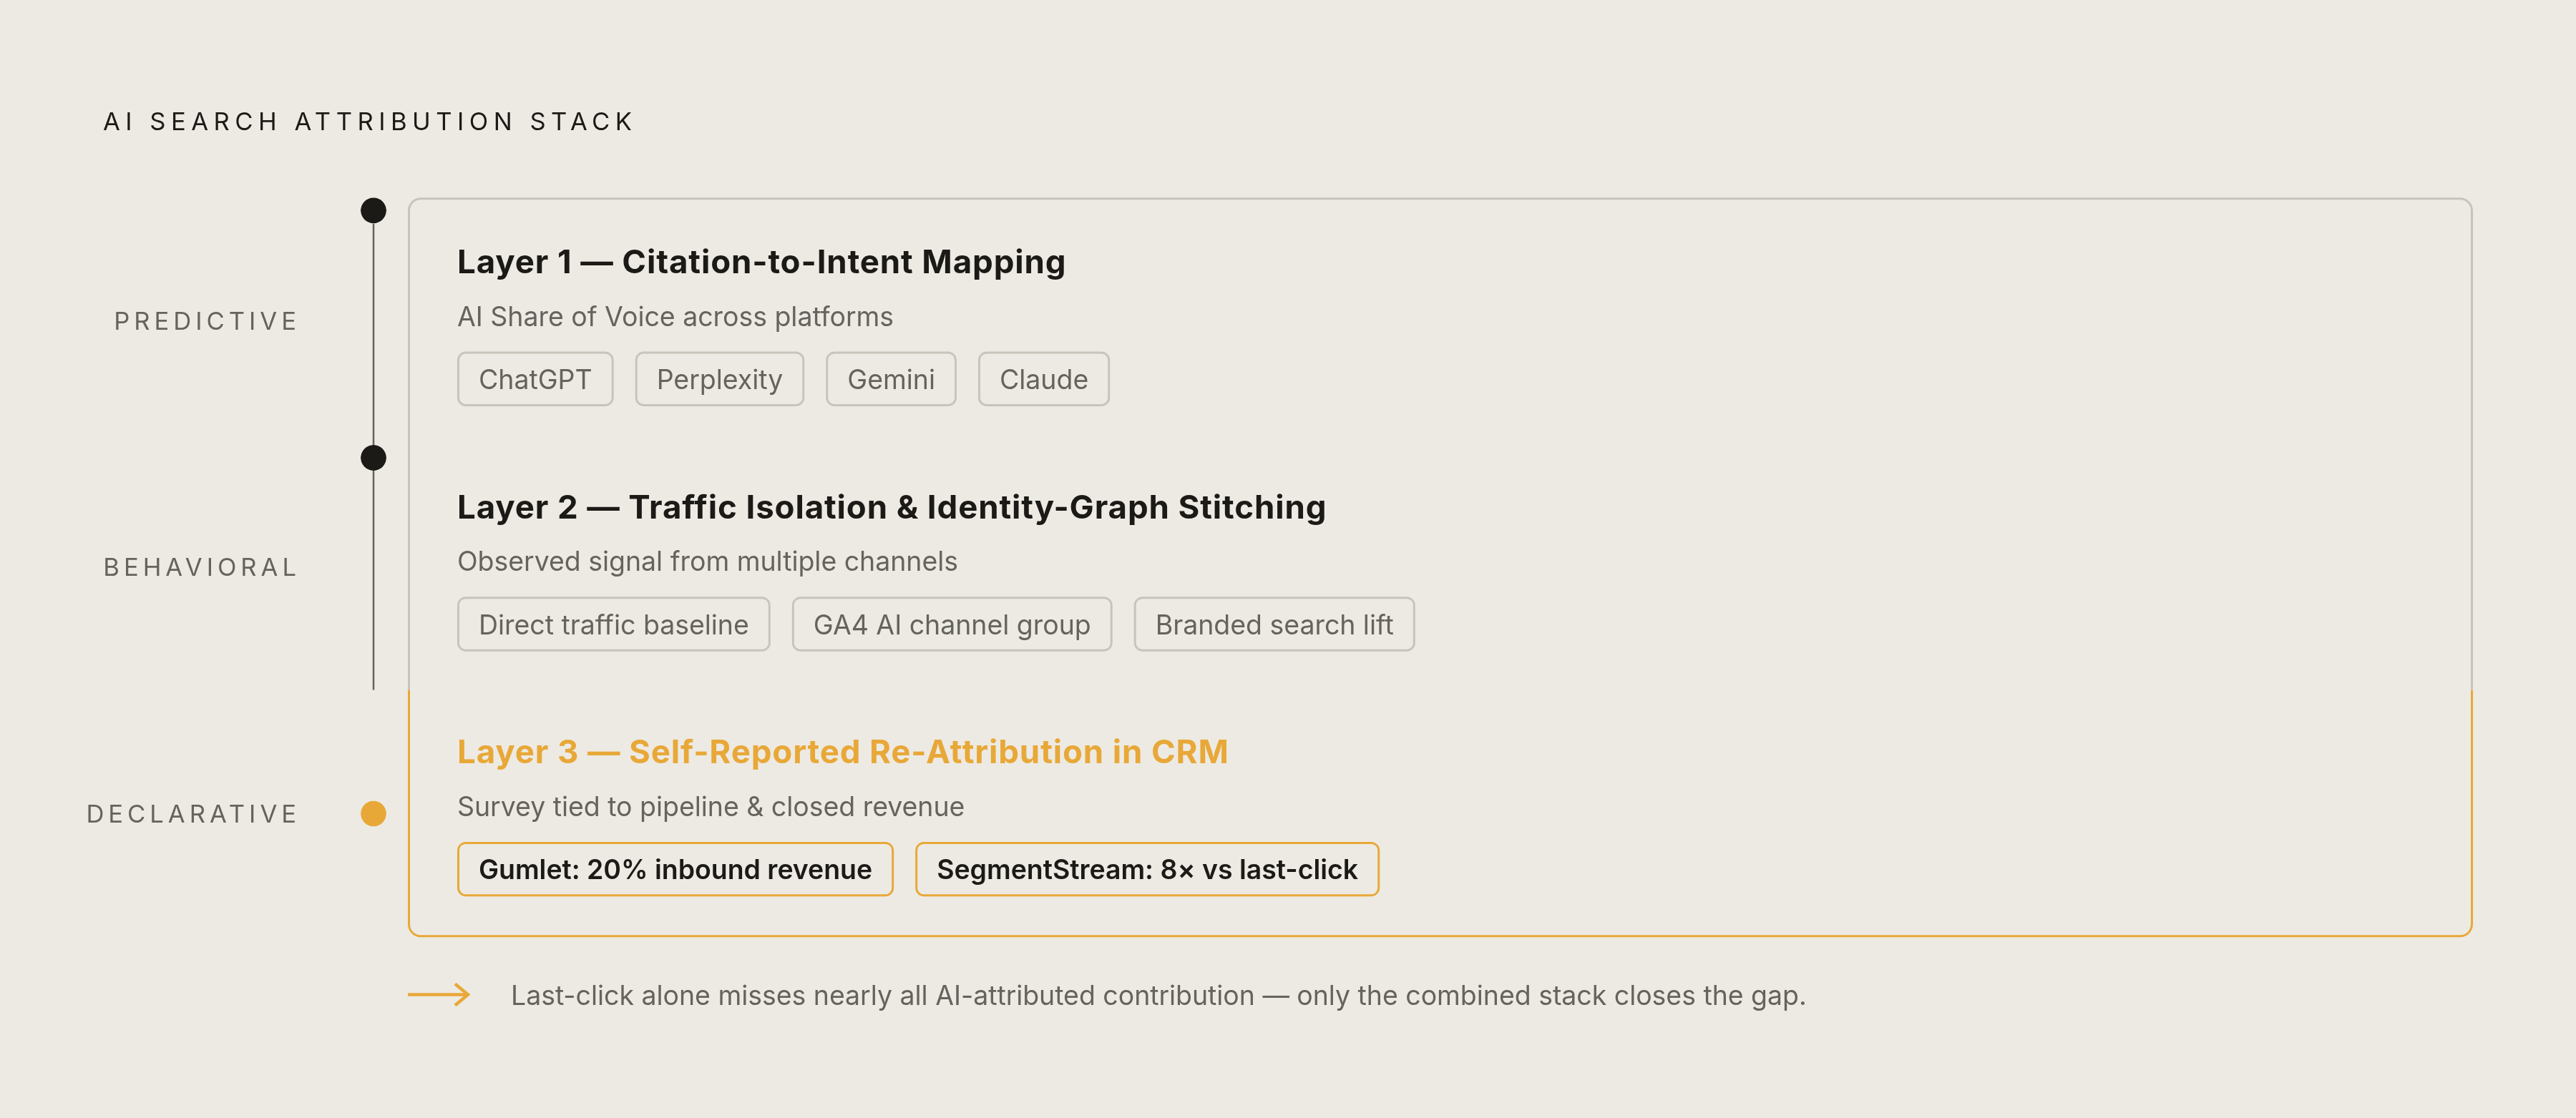Click 'AI Share of Voice across platforms' text

[675, 317]
